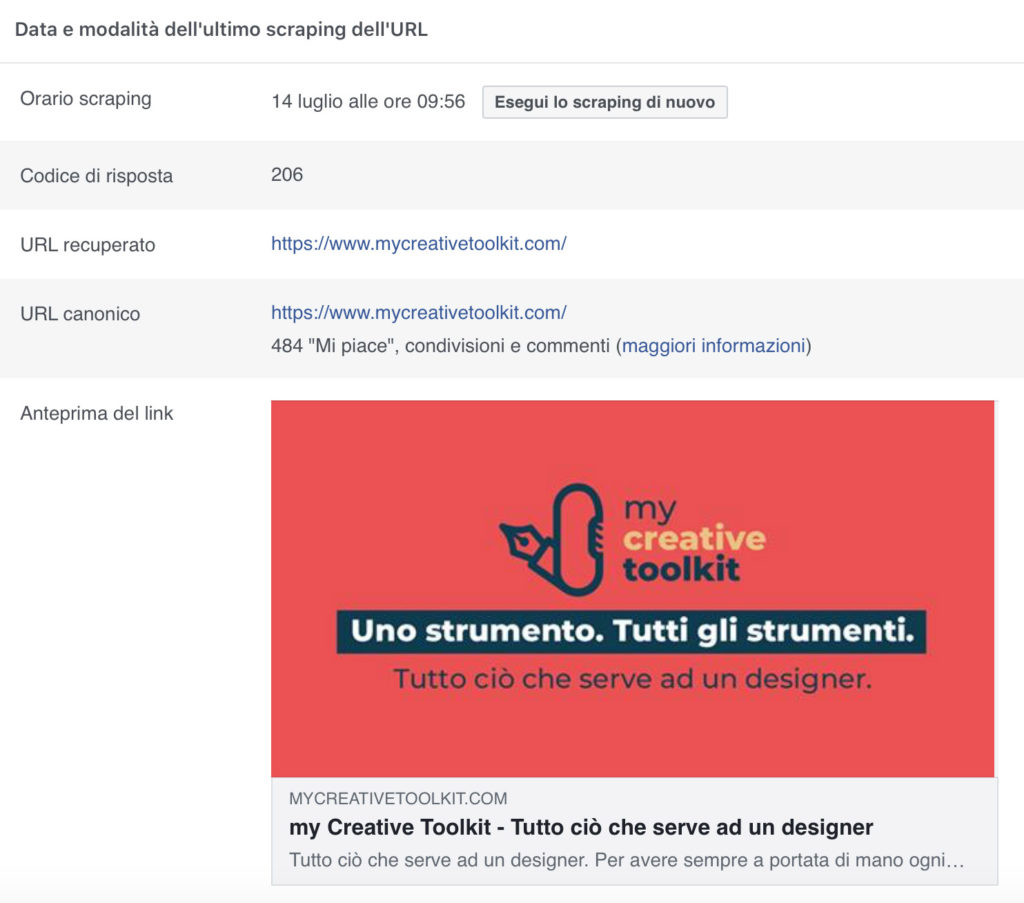
Task: Select the response code value '206'
Action: [287, 175]
